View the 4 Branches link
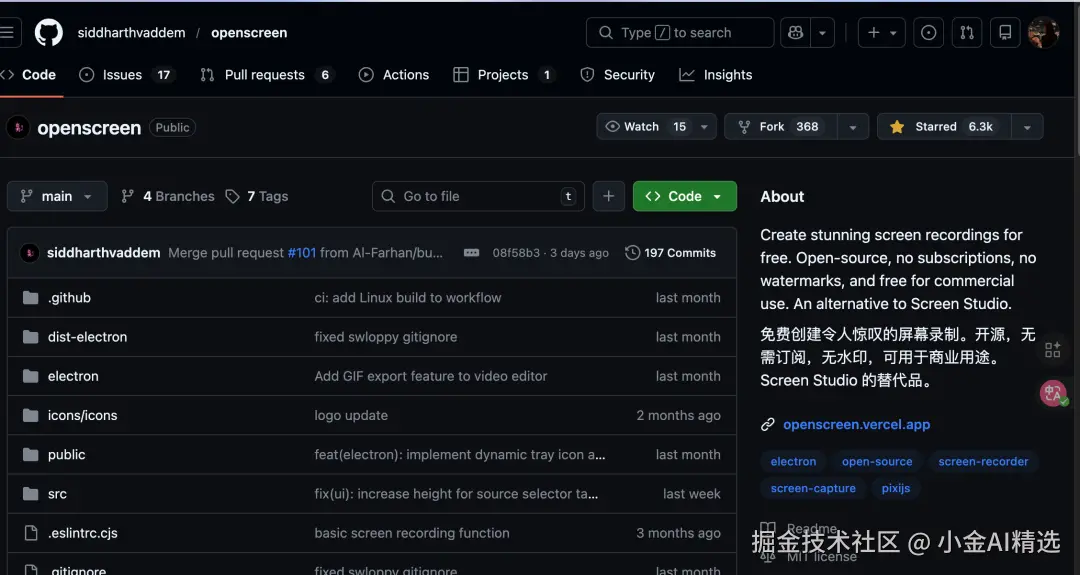The height and width of the screenshot is (575, 1080). tap(168, 196)
